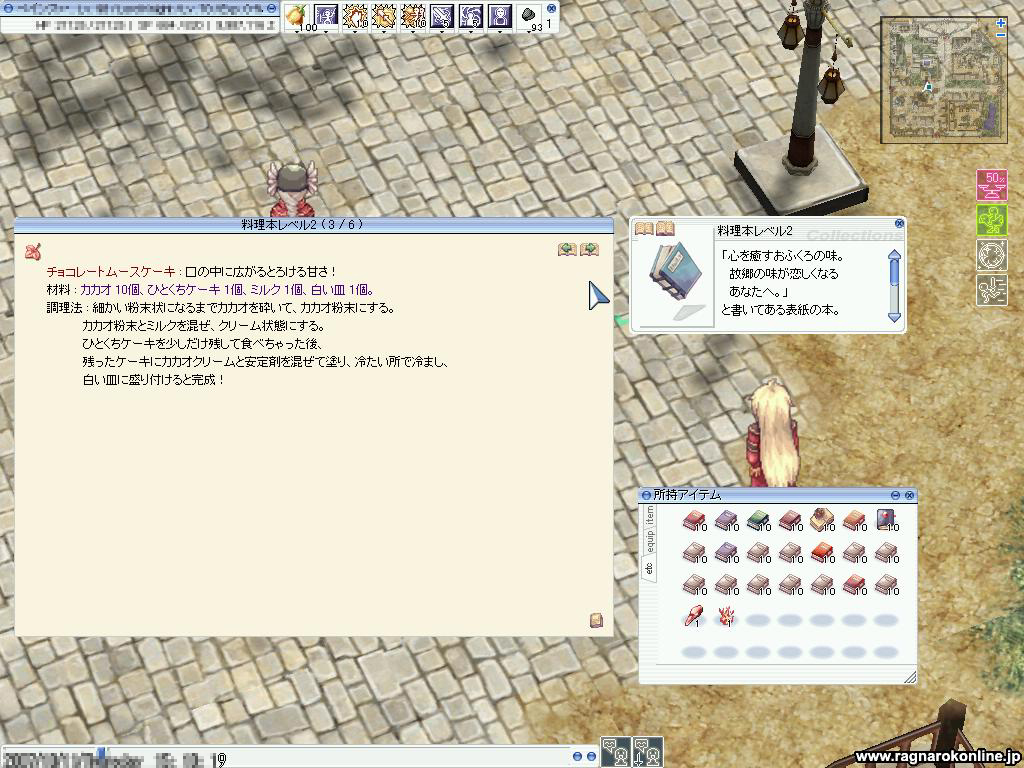Close the hotbar with its X button
This screenshot has height=768, width=1024.
(551, 8)
